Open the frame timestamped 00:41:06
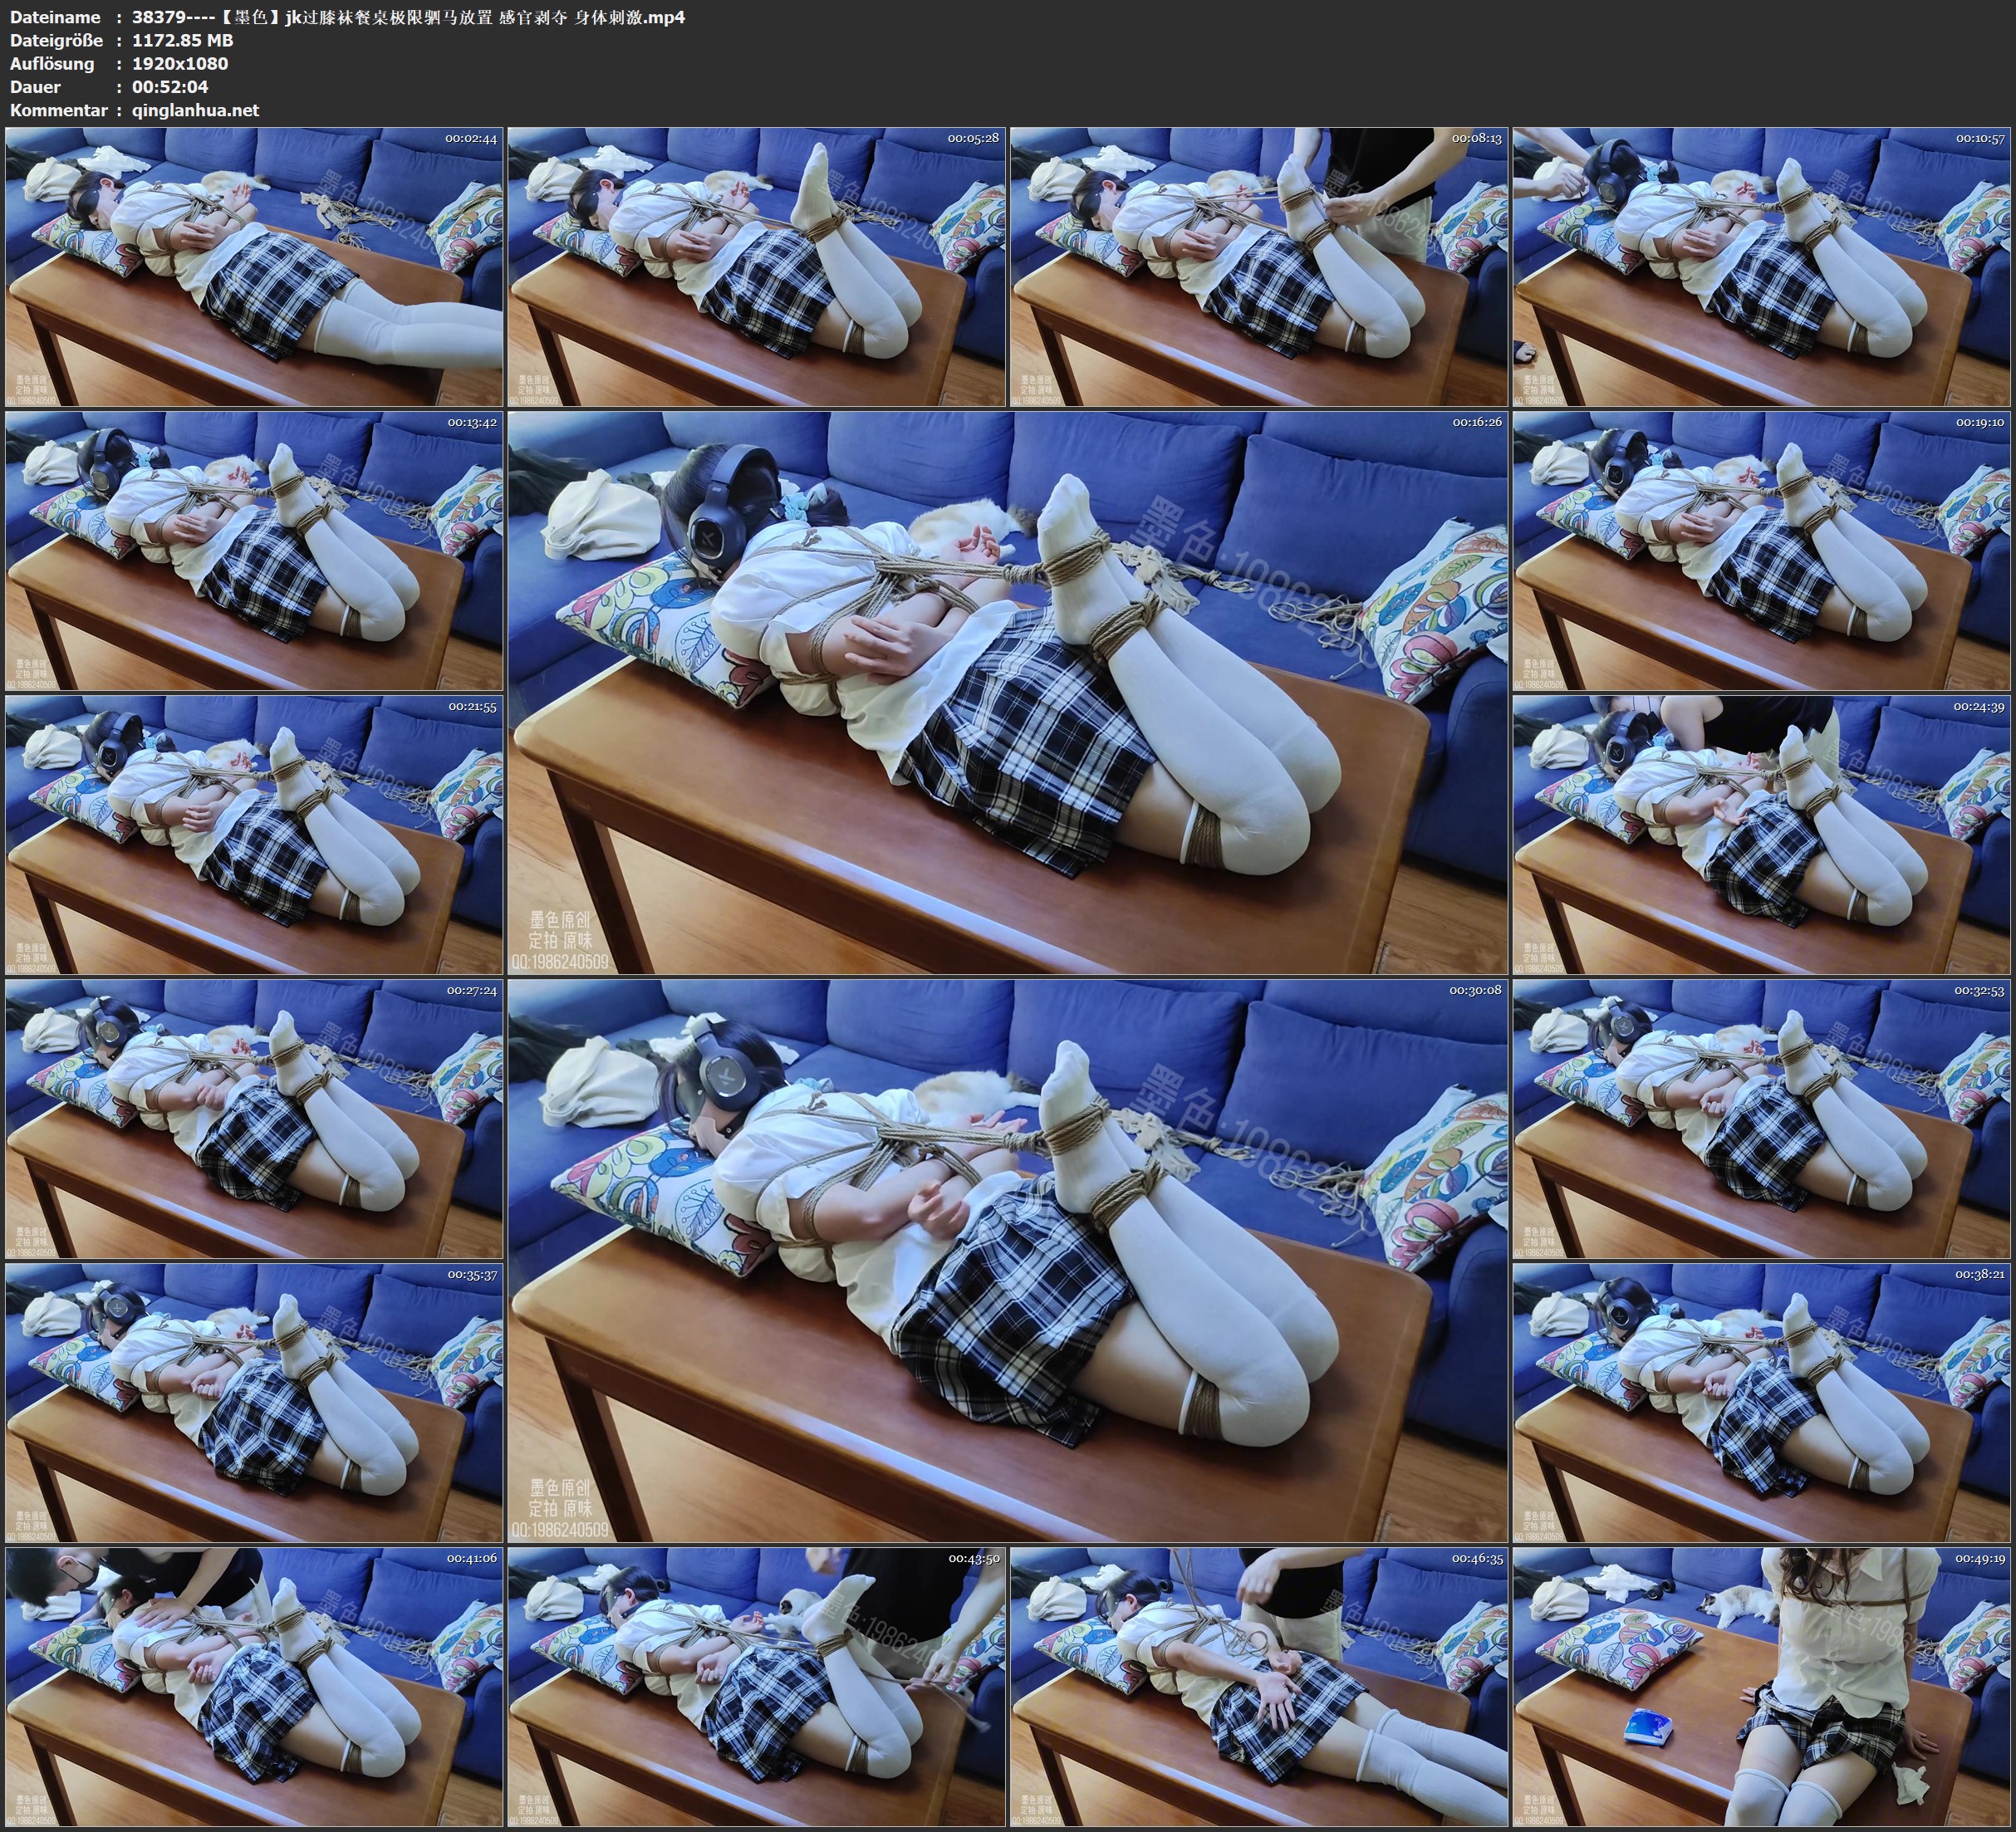The image size is (2016, 1832). pos(254,1687)
